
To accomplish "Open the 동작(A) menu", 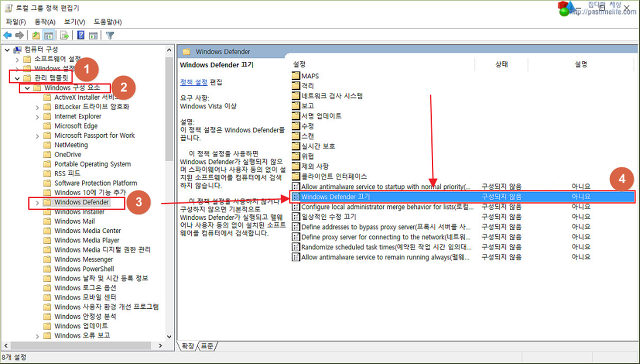I will click(x=45, y=22).
